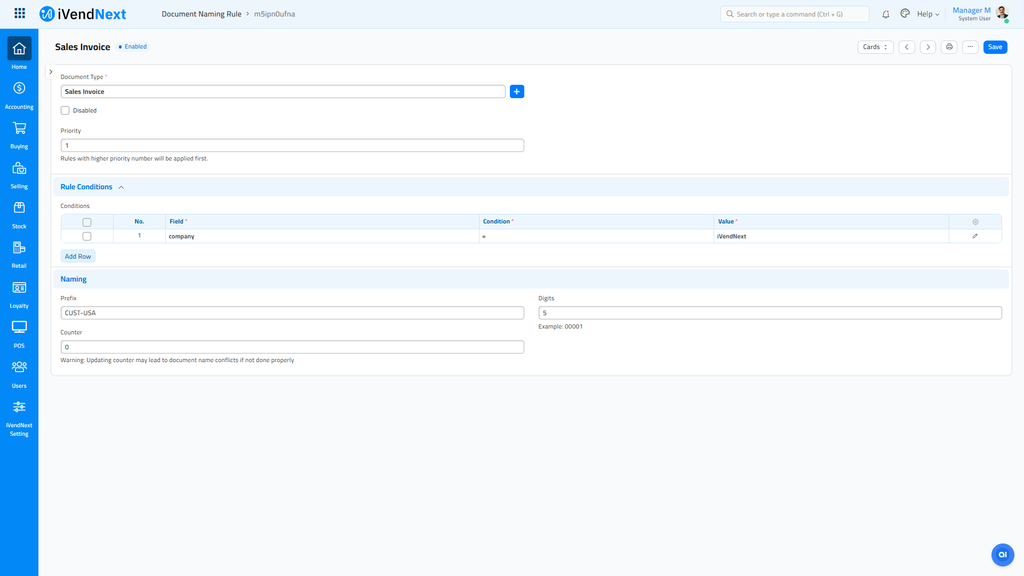The width and height of the screenshot is (1024, 576).
Task: Enable the Disabled checkbox
Action: pos(65,110)
